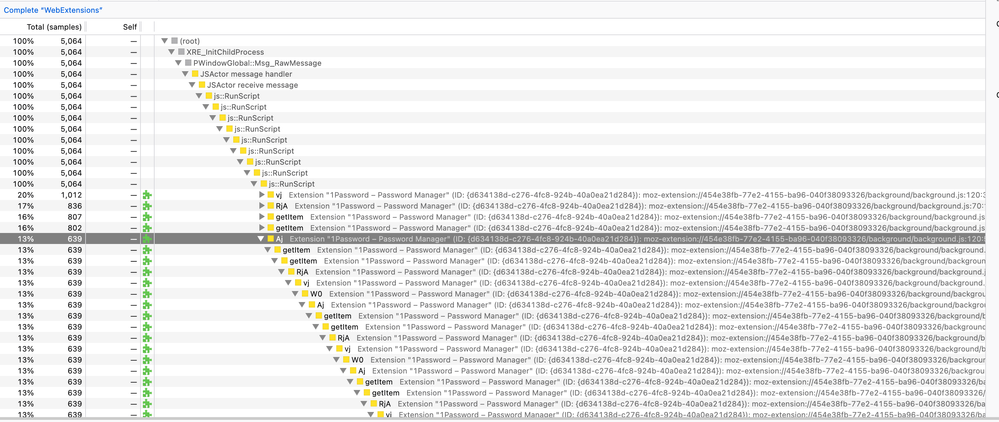This screenshot has height=422, width=999.
Task: Expand the 20% vj call node
Action: [262, 194]
